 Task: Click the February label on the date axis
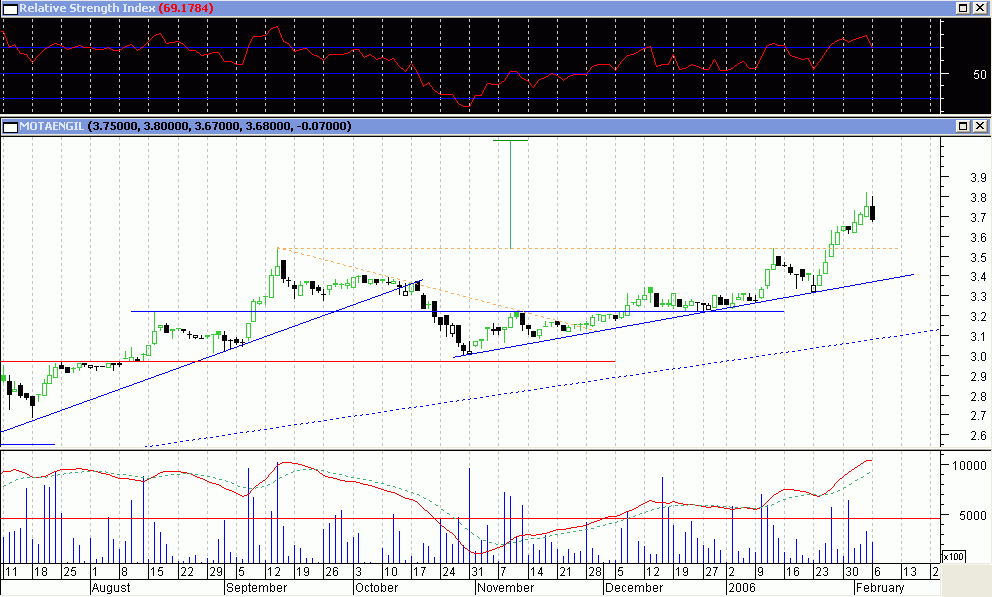[879, 588]
